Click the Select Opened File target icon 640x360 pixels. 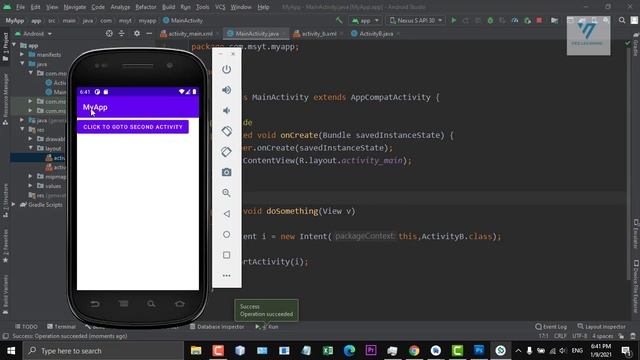pyautogui.click(x=109, y=33)
